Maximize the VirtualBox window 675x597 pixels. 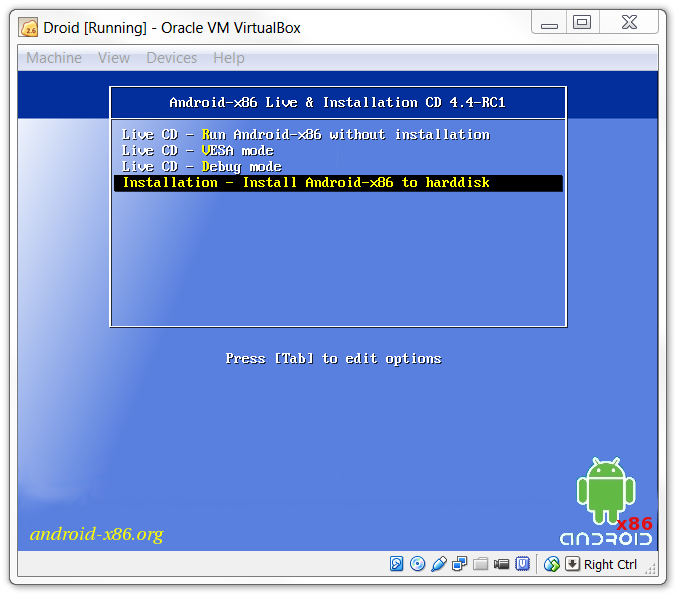[582, 22]
